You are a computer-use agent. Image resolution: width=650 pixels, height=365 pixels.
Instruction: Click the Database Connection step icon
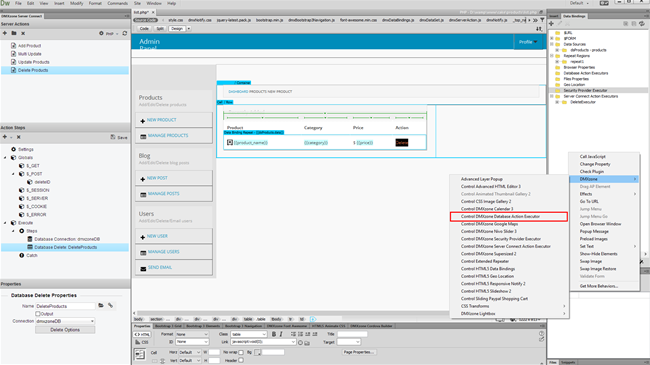click(30, 239)
